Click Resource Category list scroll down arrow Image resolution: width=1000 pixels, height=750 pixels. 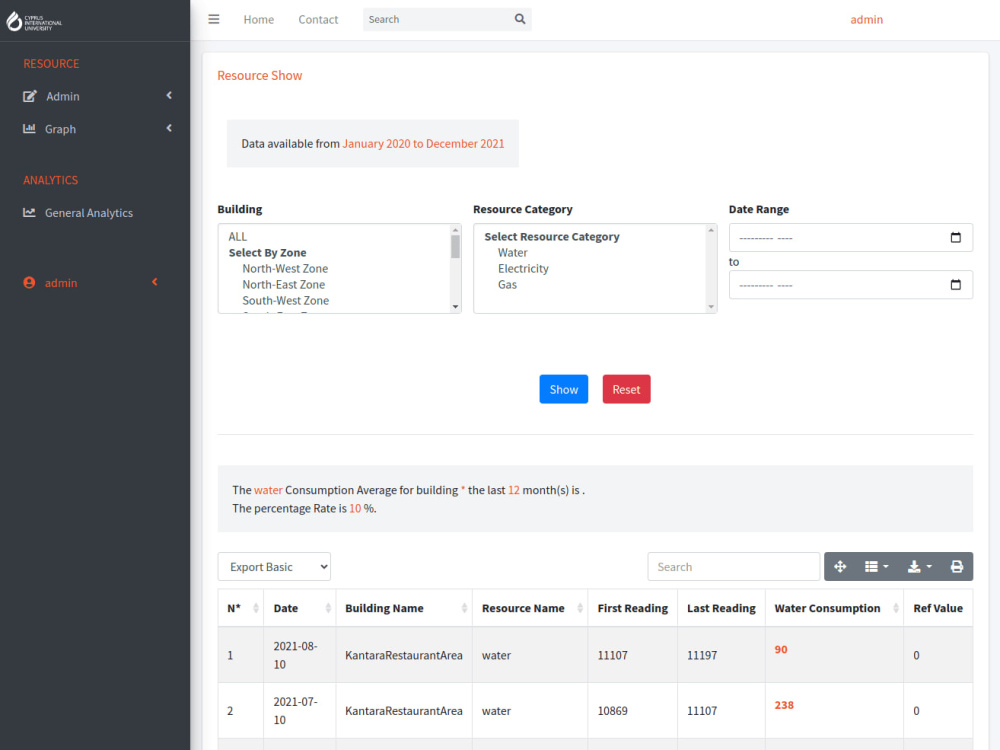pyautogui.click(x=711, y=307)
